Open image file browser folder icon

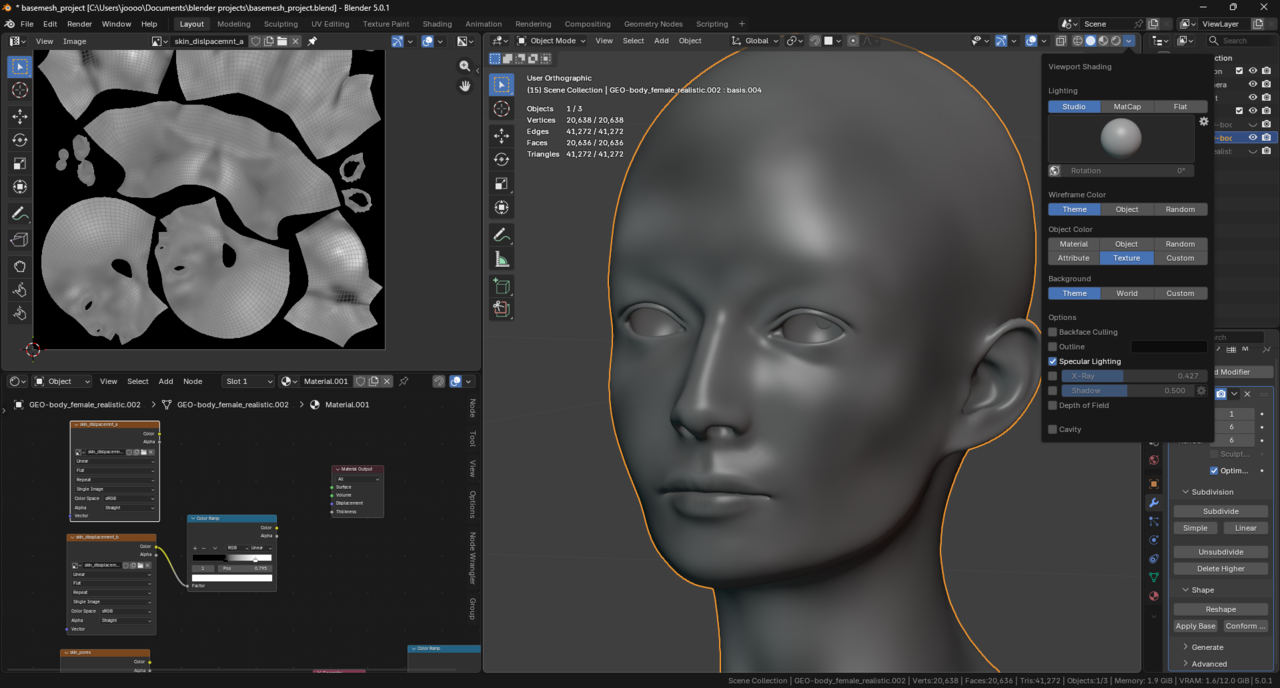[x=283, y=41]
